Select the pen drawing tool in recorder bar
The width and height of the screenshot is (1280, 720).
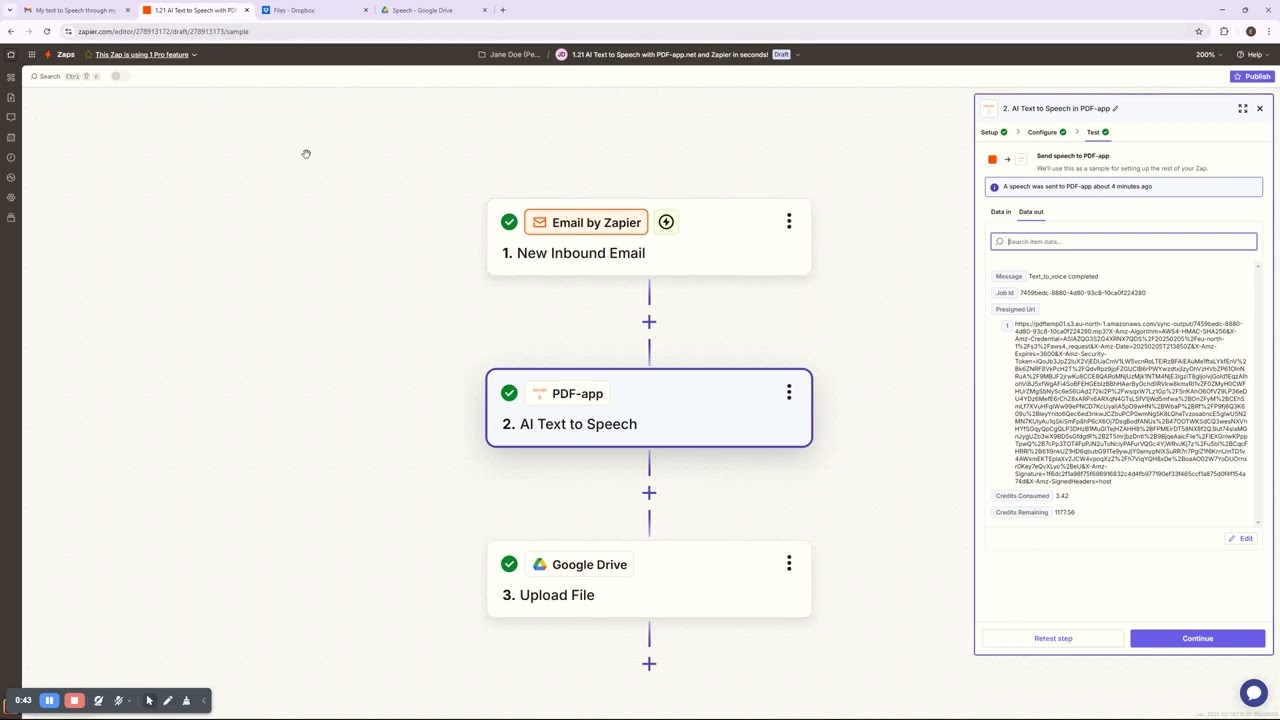(x=167, y=701)
